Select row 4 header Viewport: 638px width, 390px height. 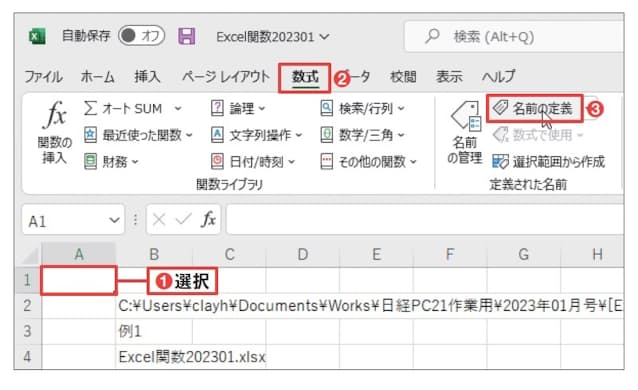coord(28,357)
